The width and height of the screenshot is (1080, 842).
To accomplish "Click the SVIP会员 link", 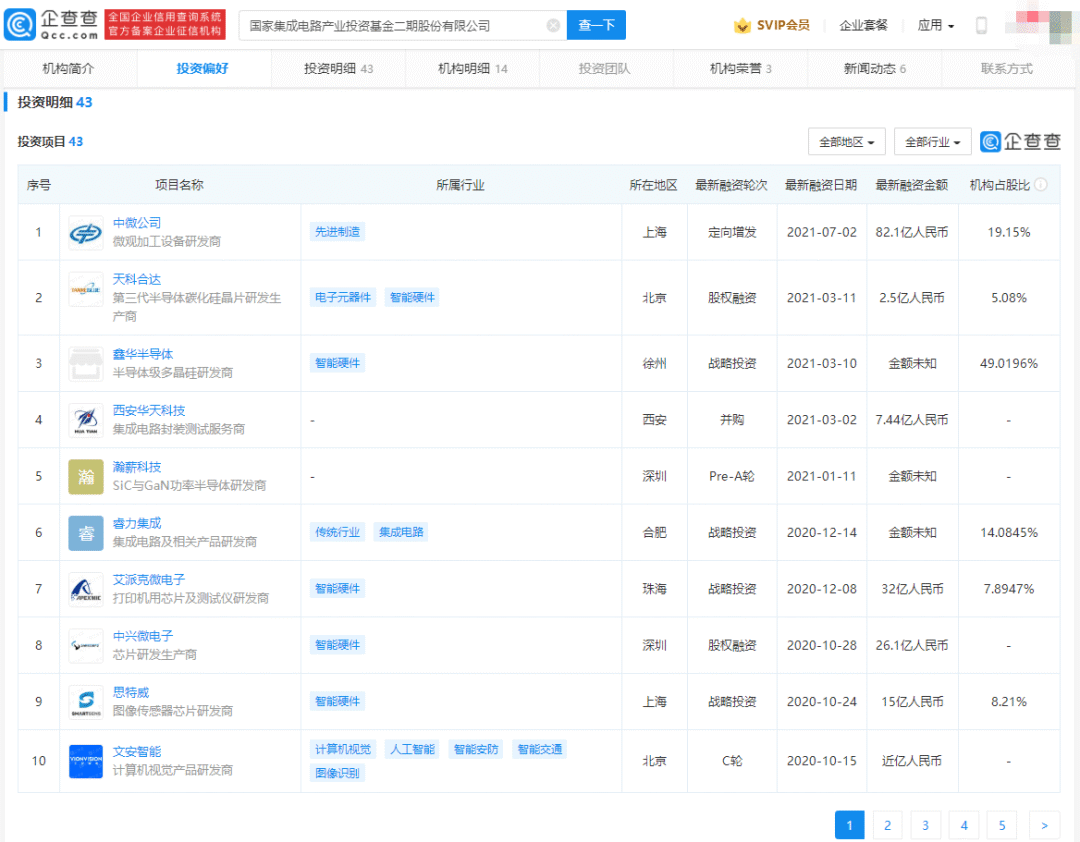I will click(782, 25).
